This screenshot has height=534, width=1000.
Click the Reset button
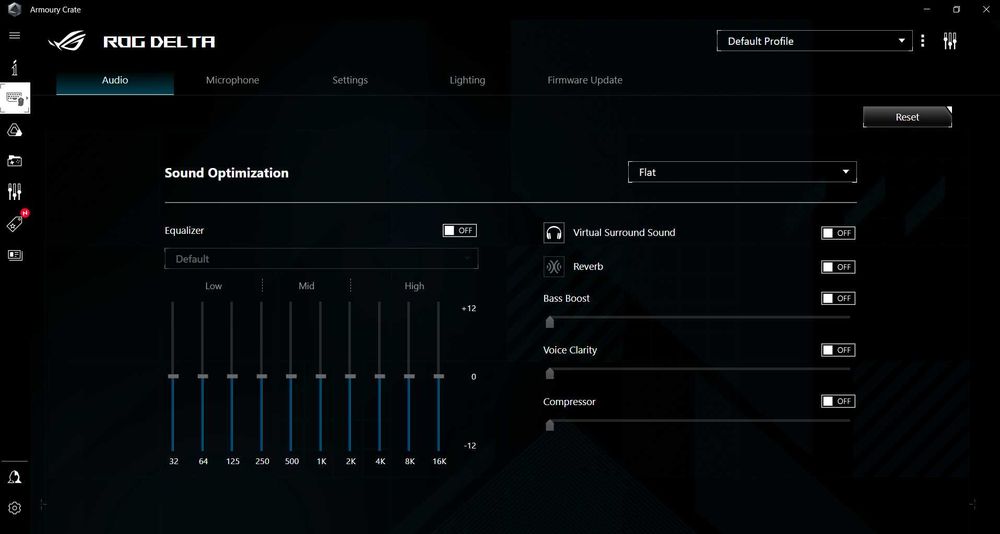pos(907,117)
